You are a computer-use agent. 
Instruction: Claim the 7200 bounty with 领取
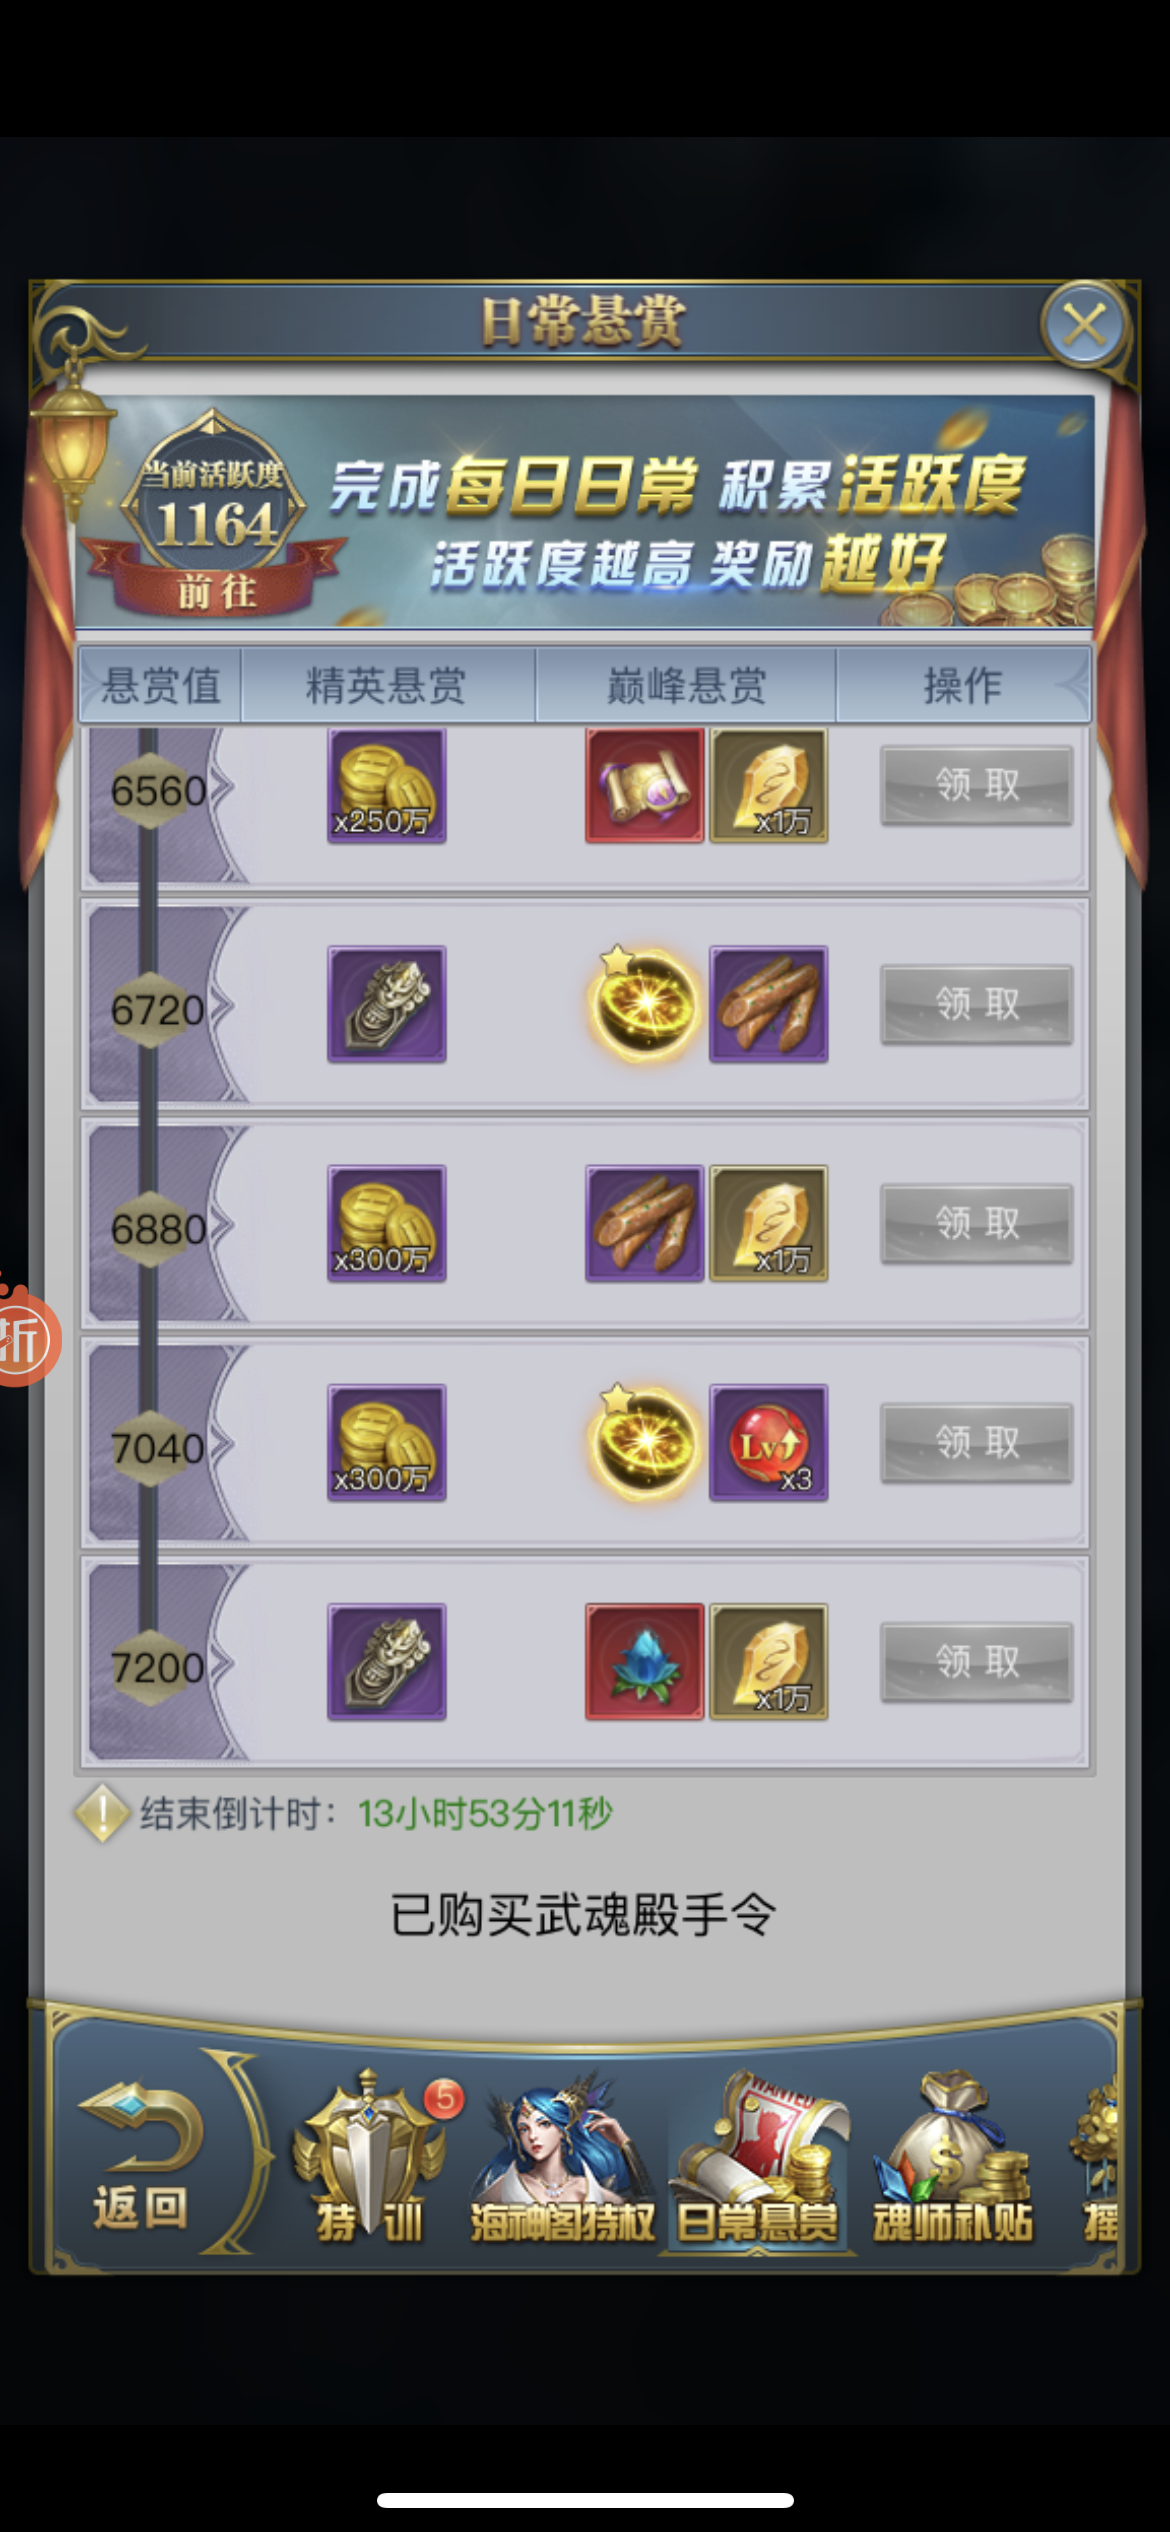point(977,1661)
